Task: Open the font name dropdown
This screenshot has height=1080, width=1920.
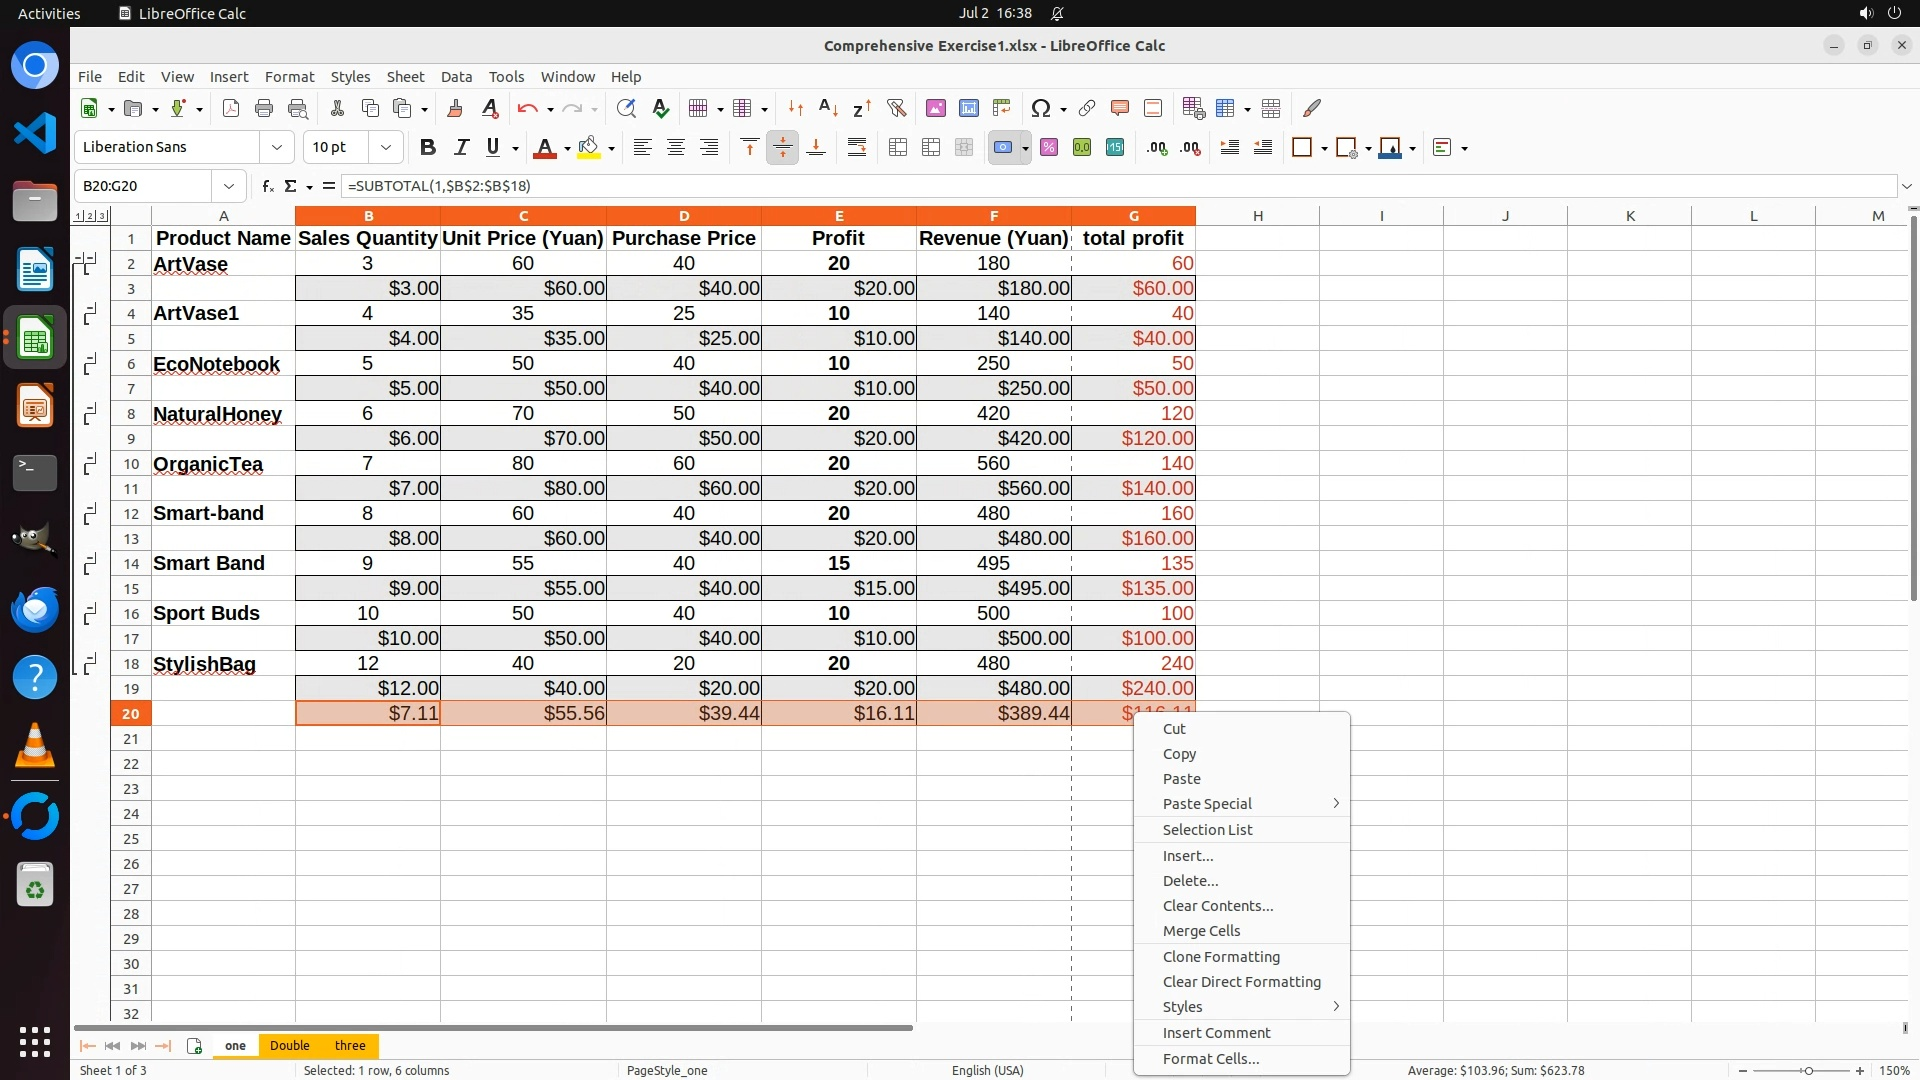Action: [277, 147]
